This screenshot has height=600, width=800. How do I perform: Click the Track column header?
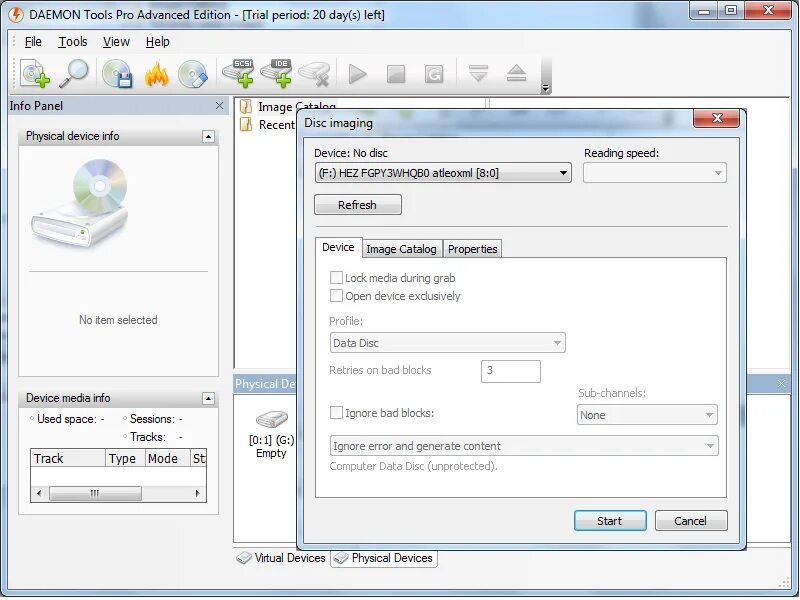(68, 458)
